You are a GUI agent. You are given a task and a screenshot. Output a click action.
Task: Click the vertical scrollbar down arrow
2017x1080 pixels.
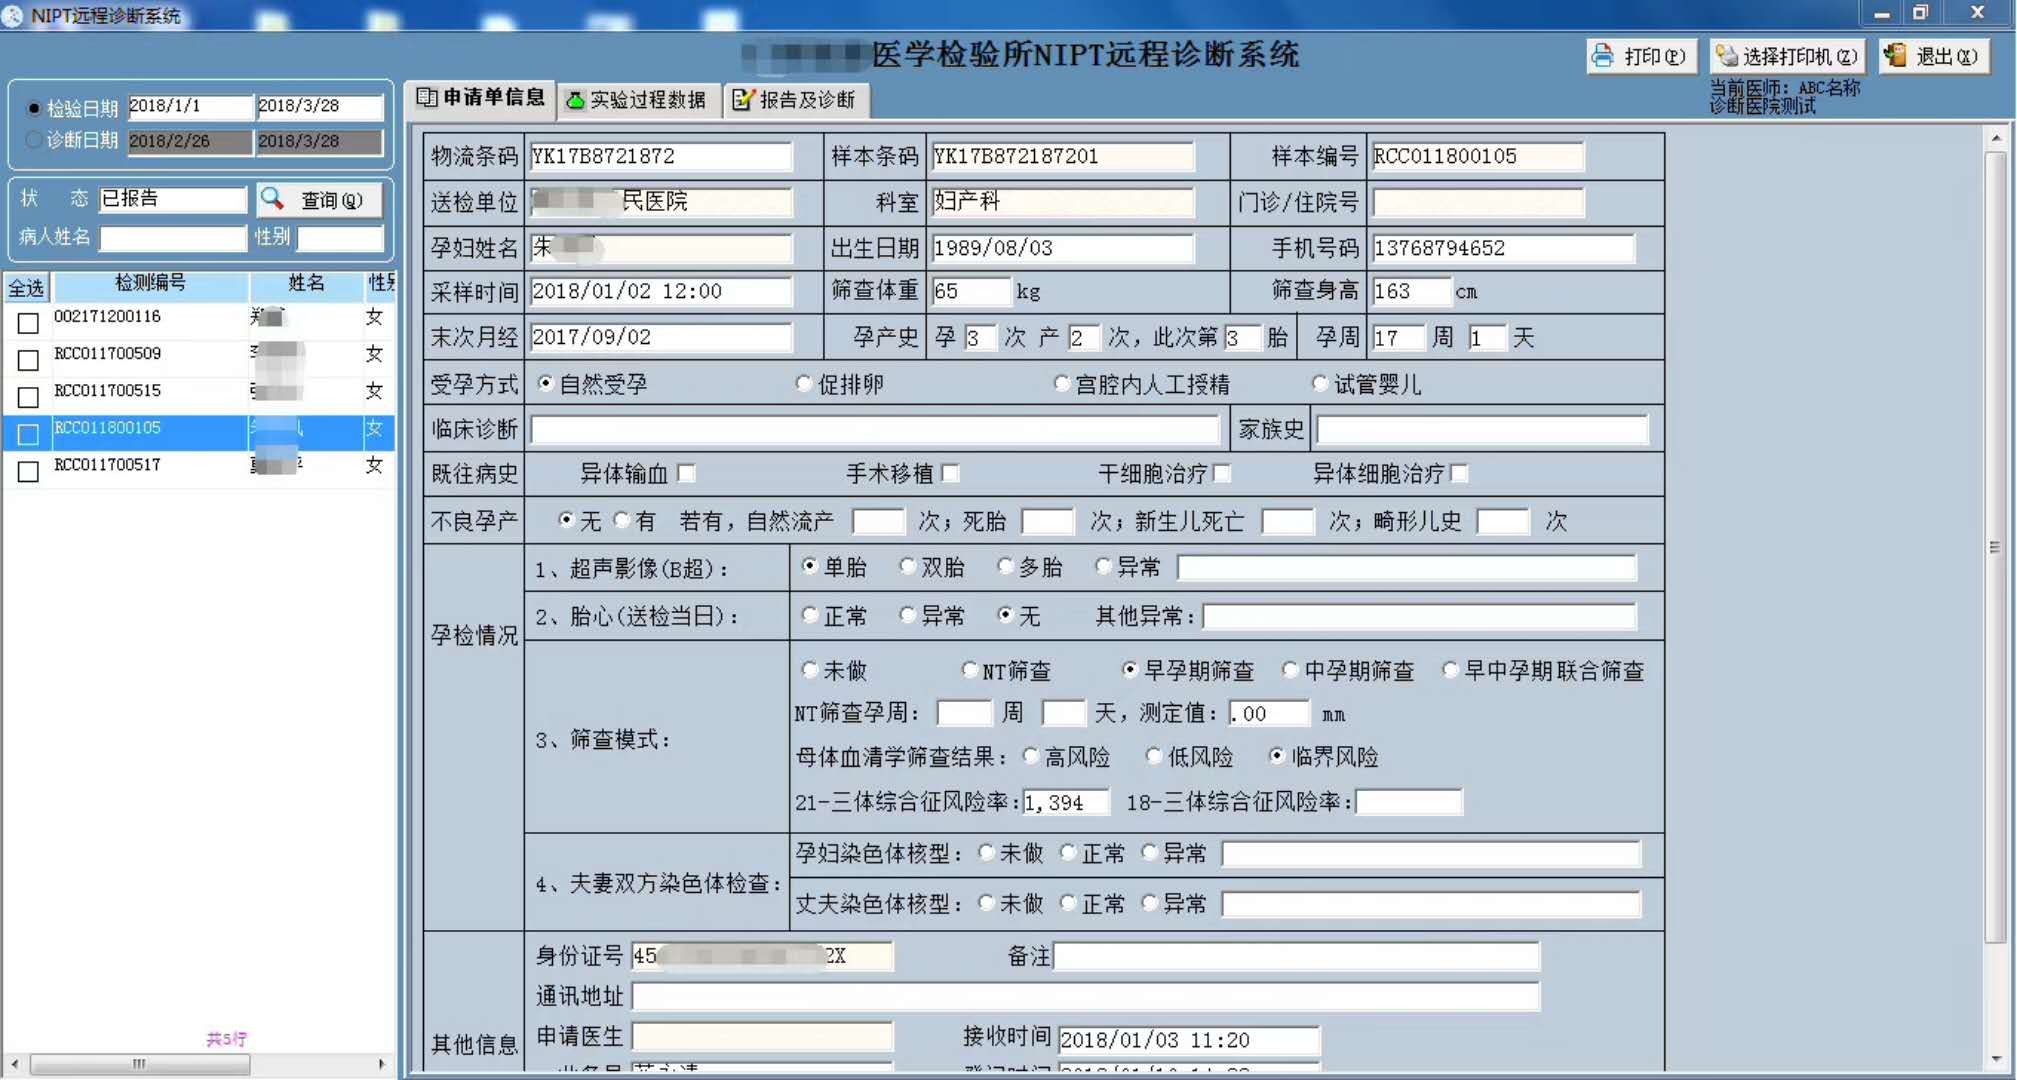[x=1996, y=1059]
